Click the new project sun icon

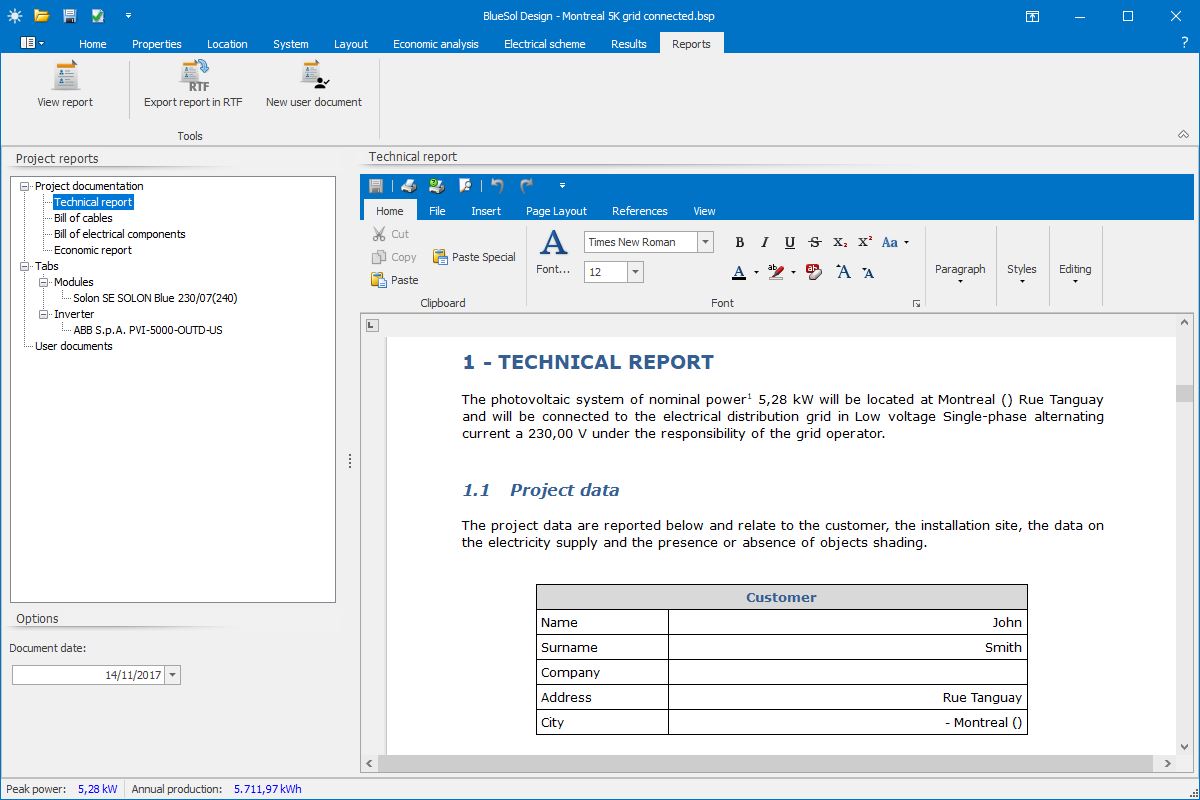[x=14, y=16]
